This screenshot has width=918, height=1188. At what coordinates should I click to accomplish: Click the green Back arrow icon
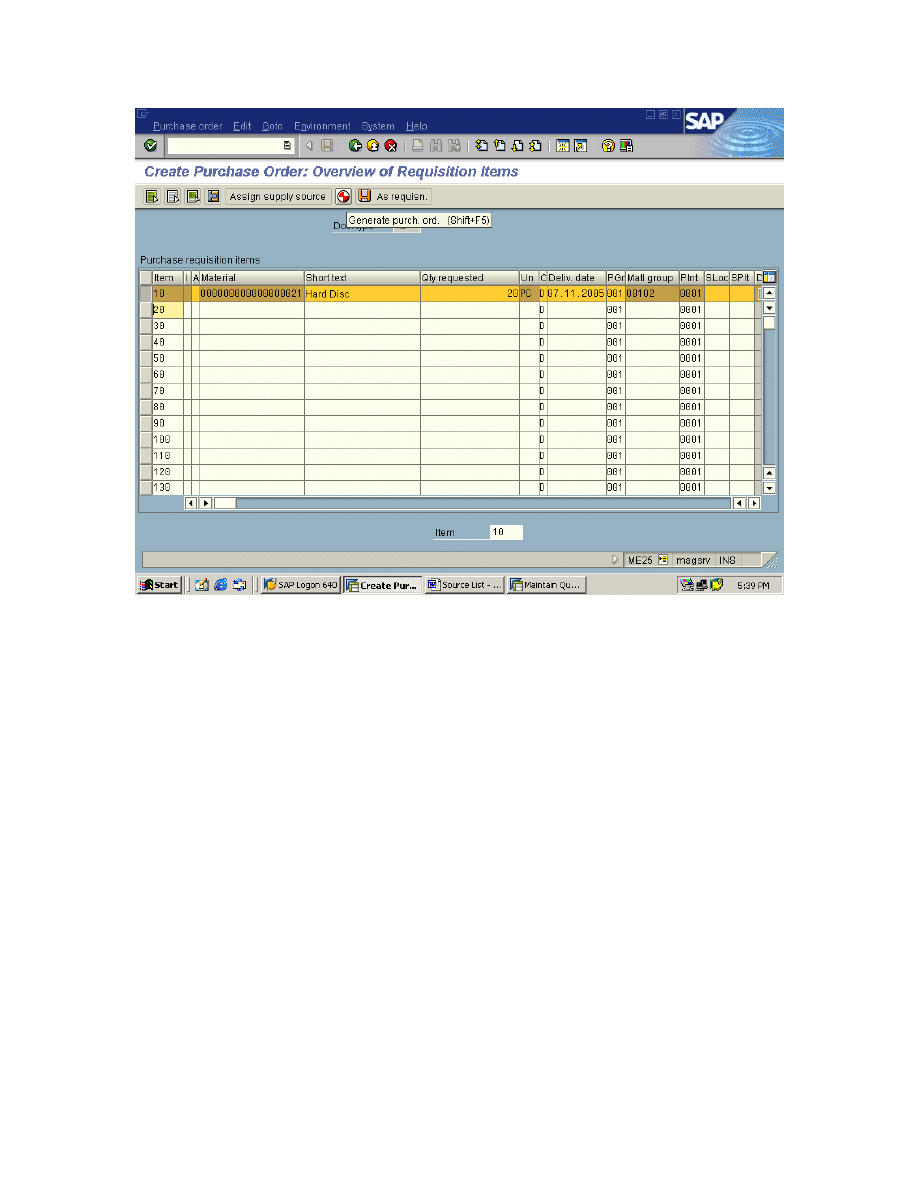pyautogui.click(x=354, y=146)
